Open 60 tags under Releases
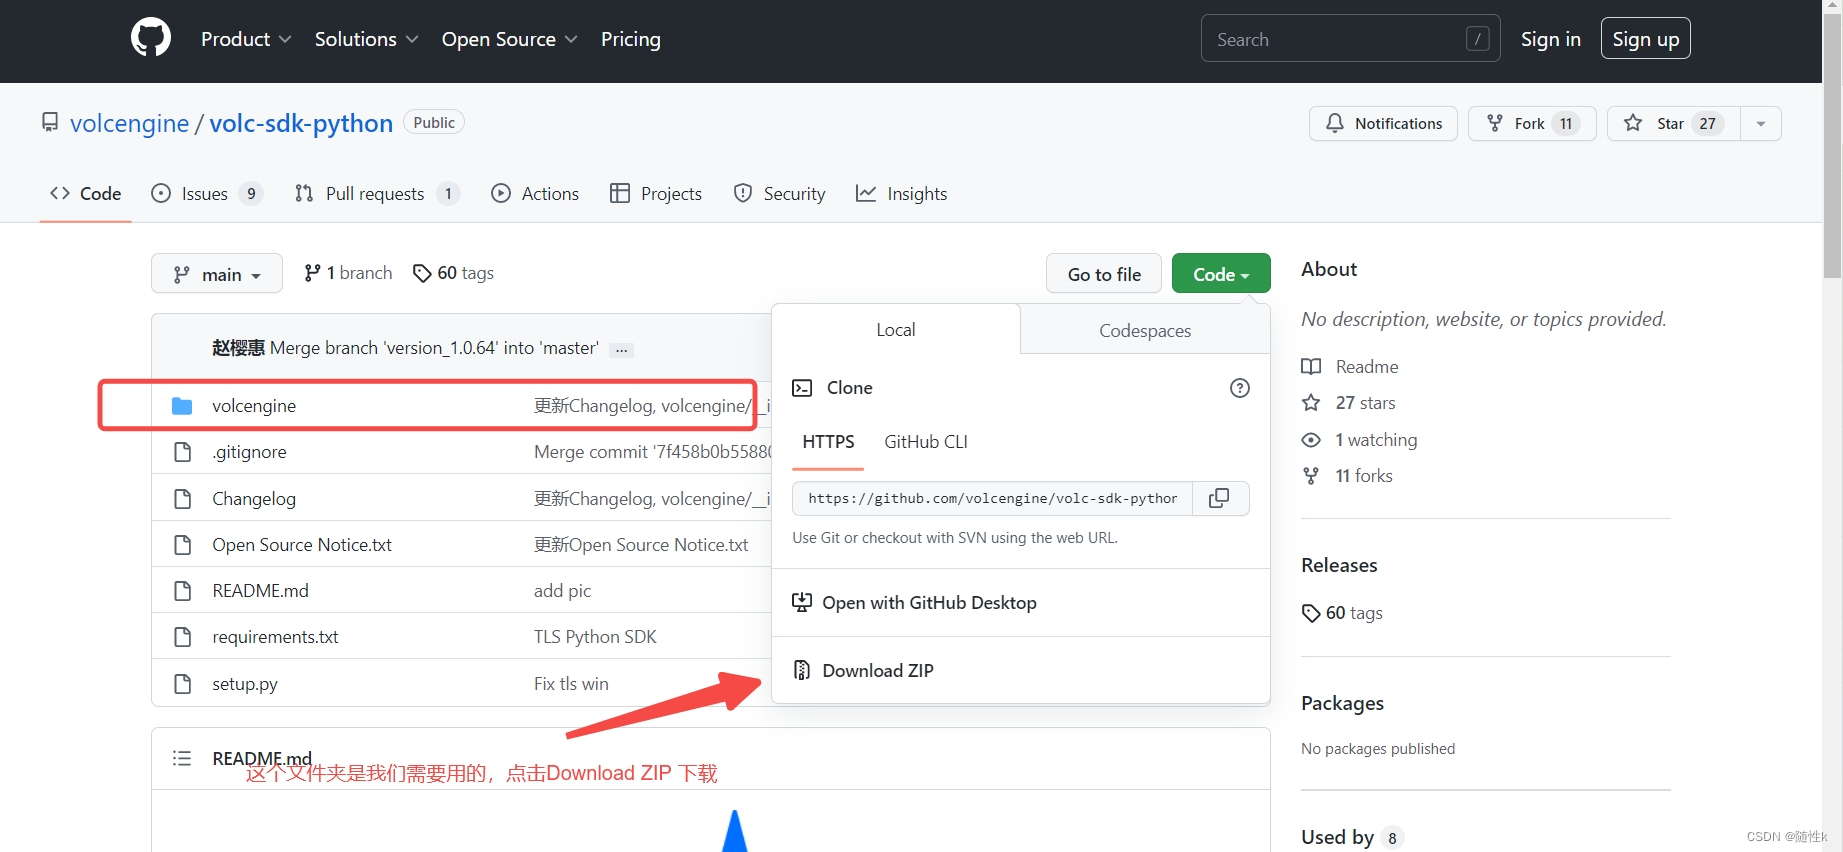The image size is (1843, 852). click(1342, 612)
